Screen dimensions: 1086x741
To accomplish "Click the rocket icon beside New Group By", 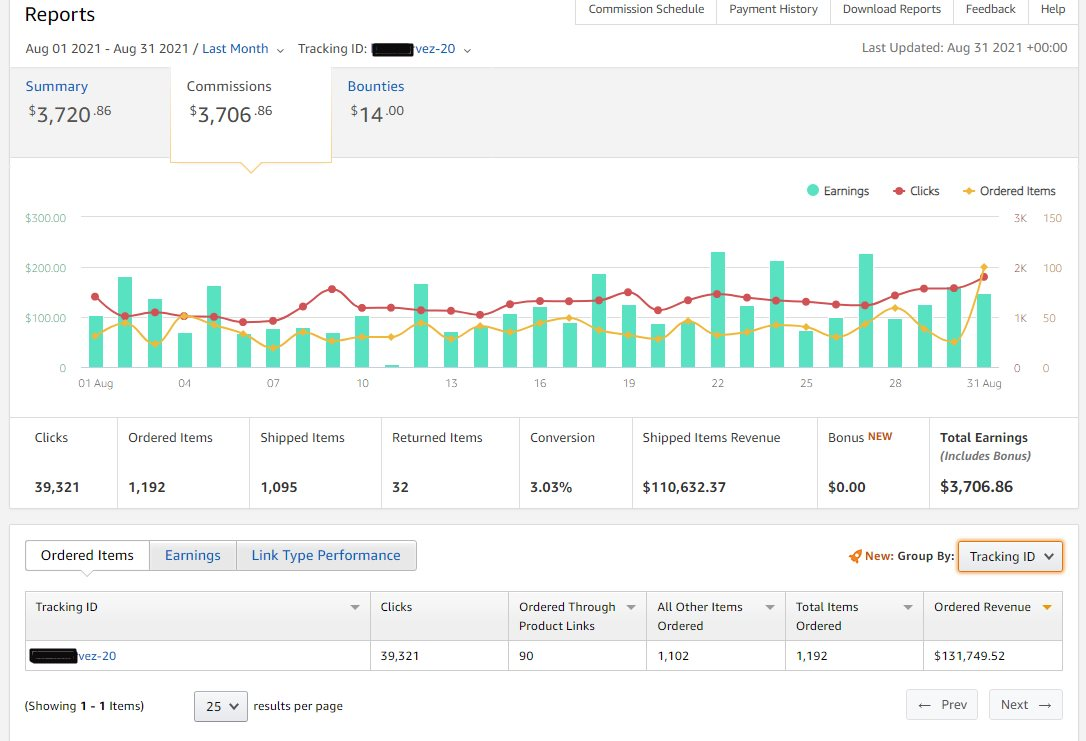I will tap(855, 556).
